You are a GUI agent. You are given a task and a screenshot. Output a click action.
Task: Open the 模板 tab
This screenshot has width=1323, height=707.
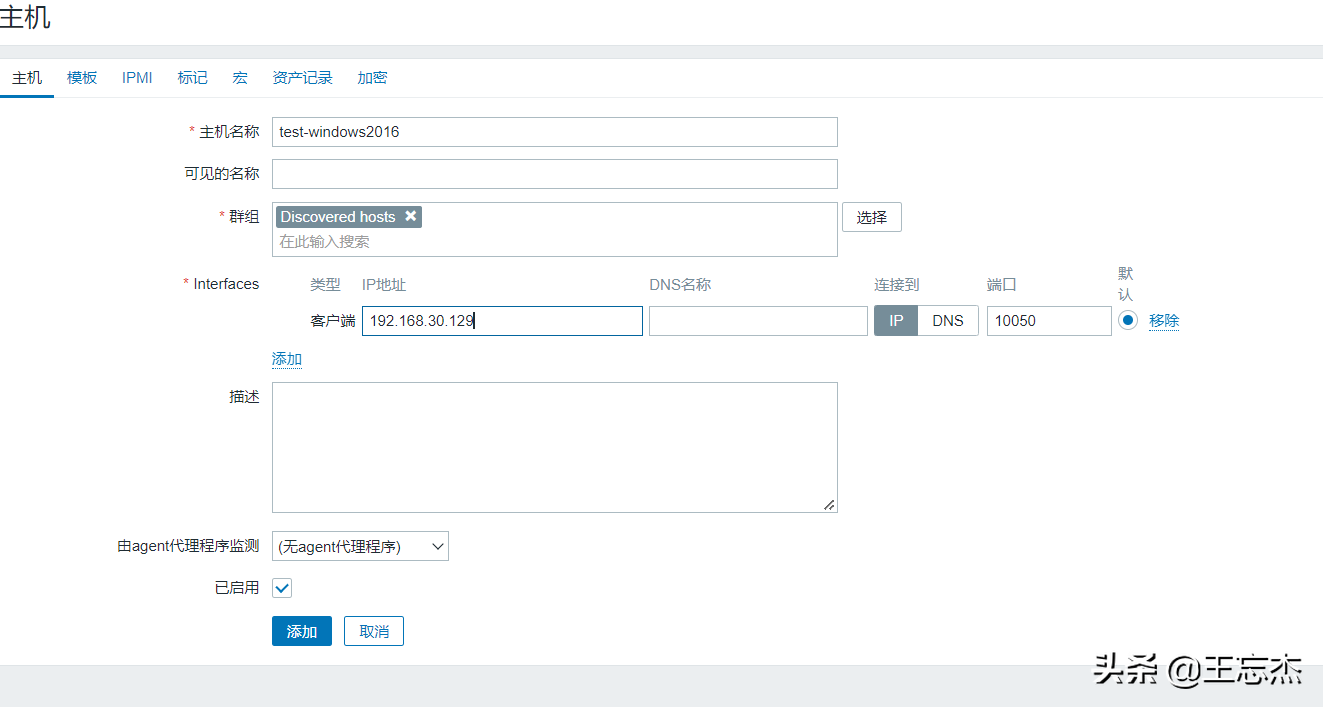(82, 77)
